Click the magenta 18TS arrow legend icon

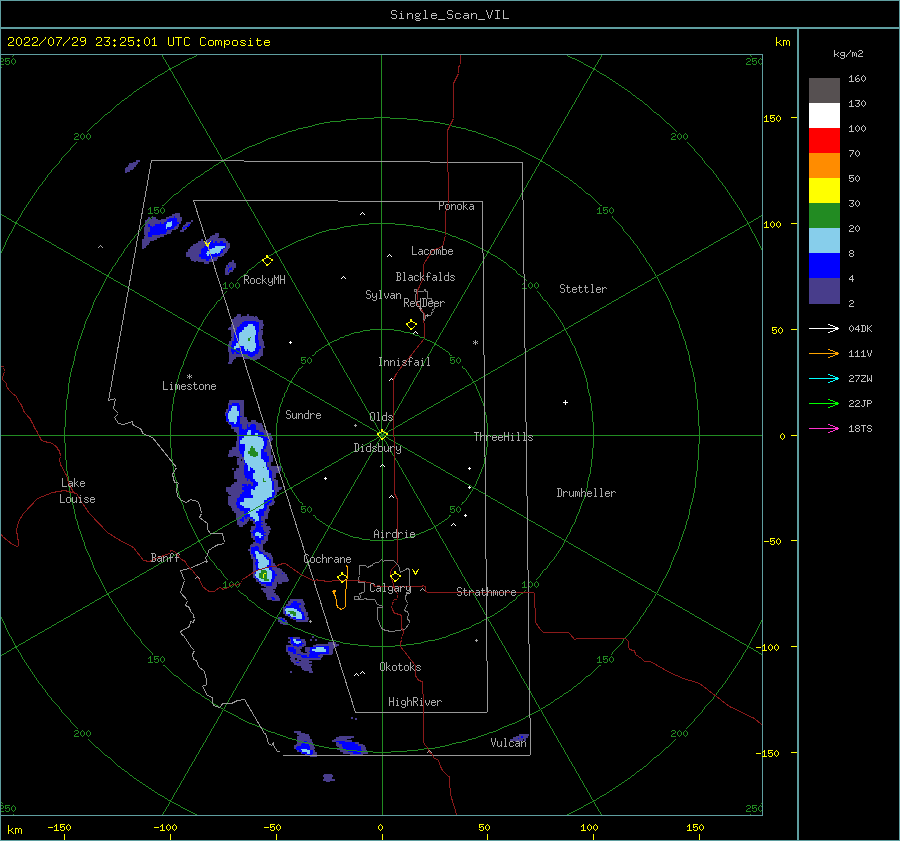(x=824, y=428)
